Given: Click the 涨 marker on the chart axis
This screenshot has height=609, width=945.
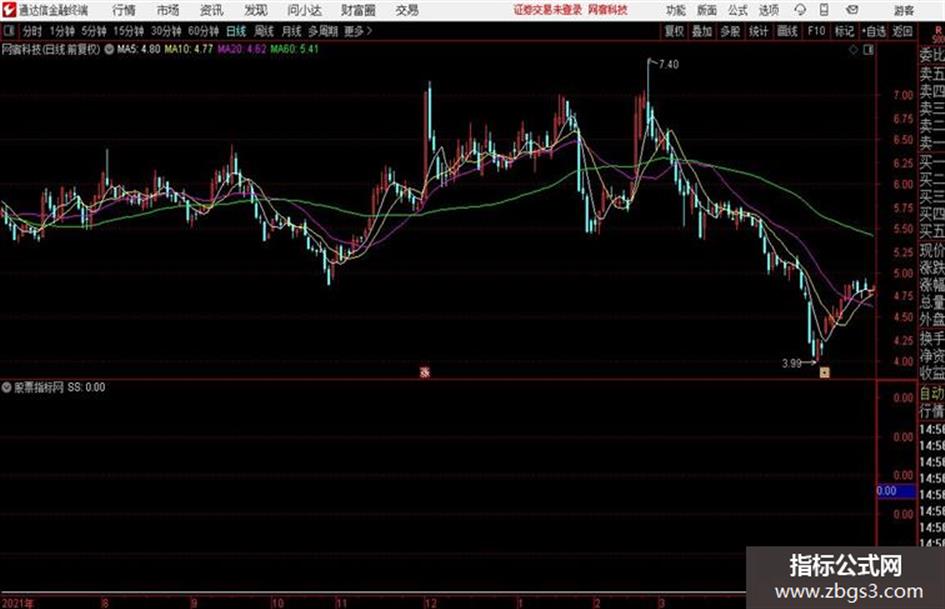Looking at the screenshot, I should pos(425,373).
